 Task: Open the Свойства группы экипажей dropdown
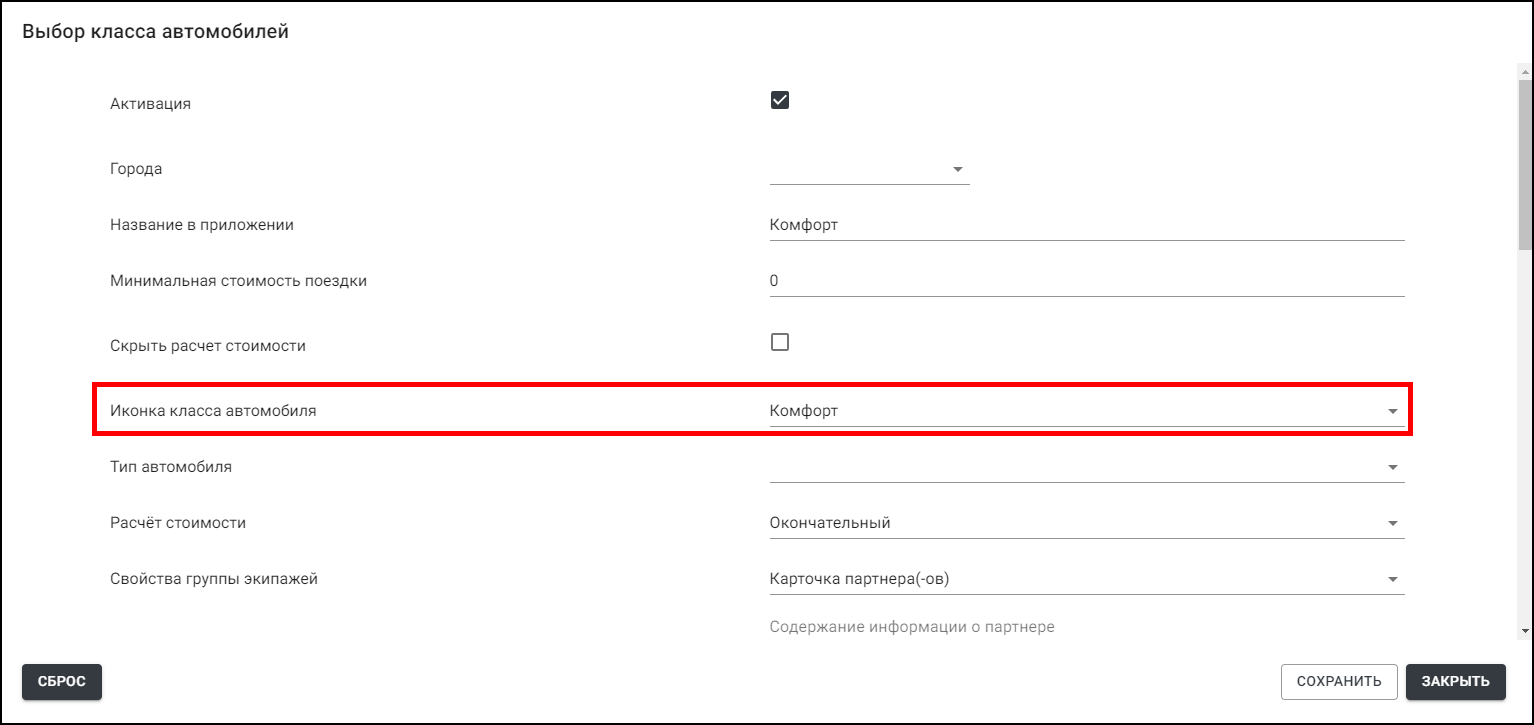[x=1391, y=579]
